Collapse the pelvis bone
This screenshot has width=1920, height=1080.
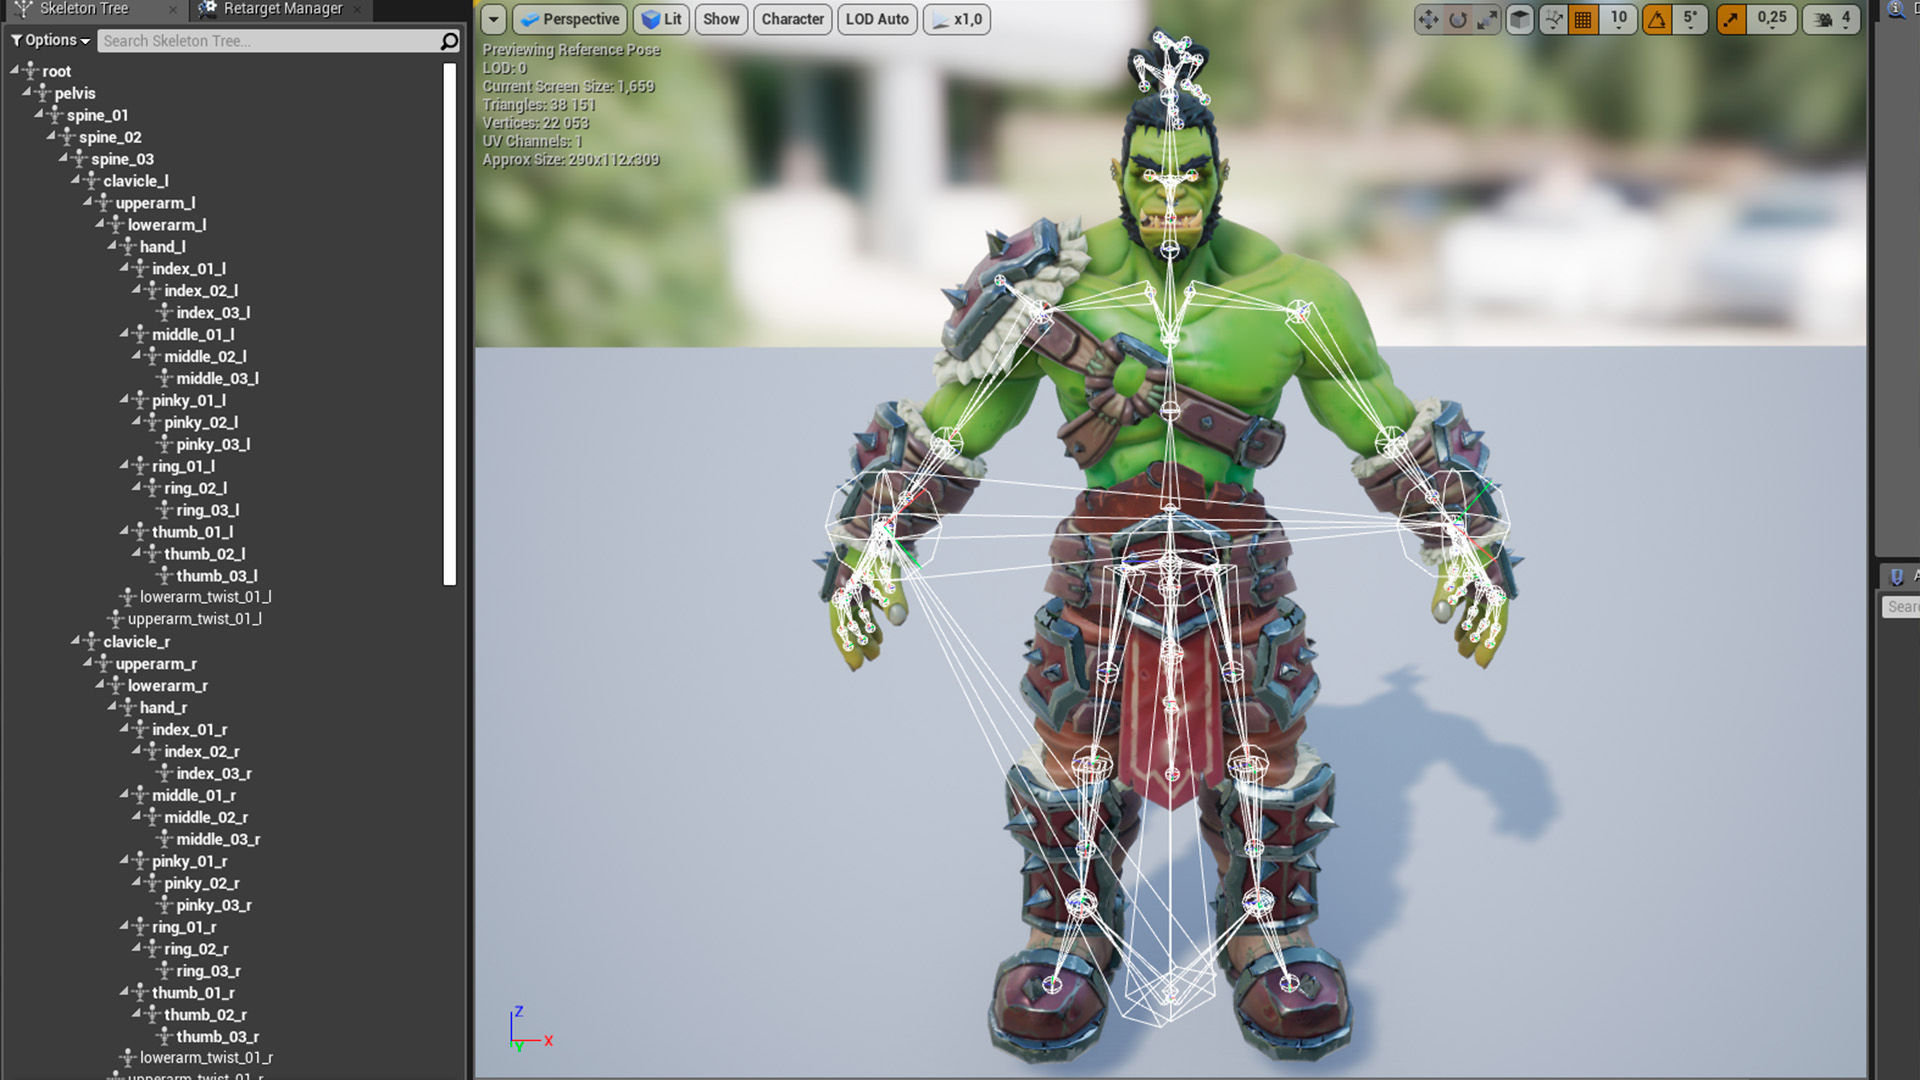tap(26, 91)
